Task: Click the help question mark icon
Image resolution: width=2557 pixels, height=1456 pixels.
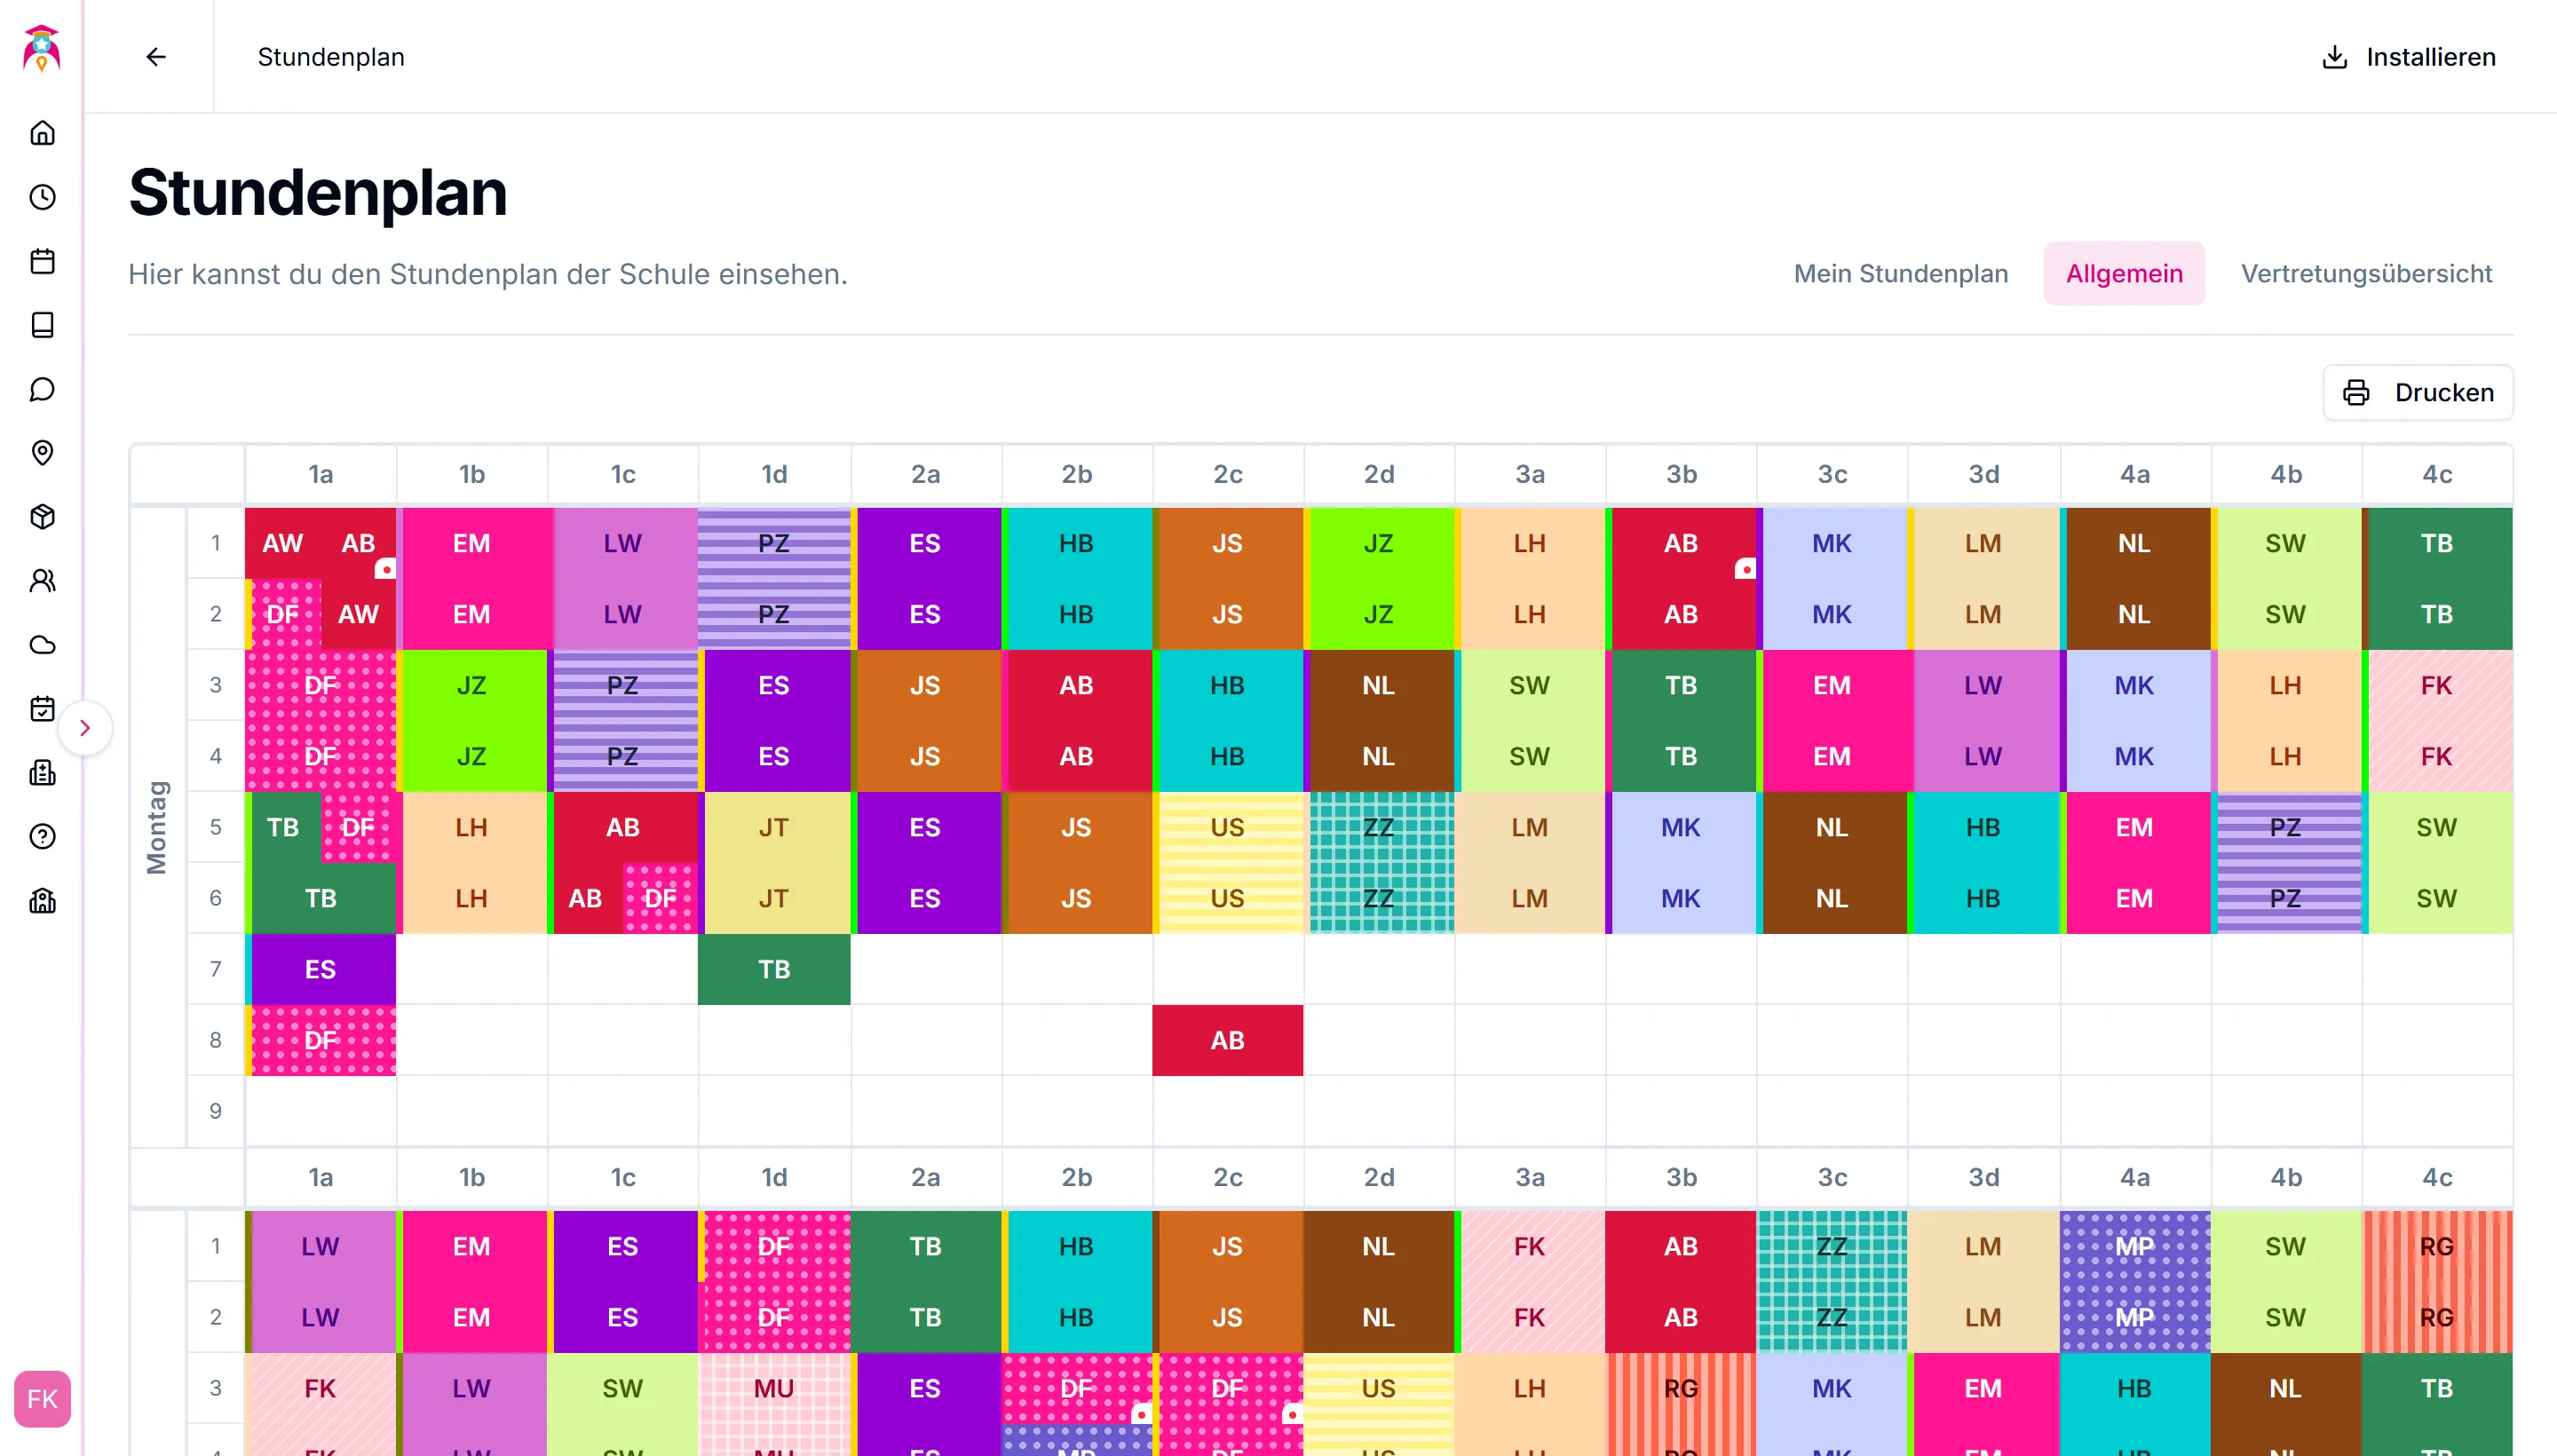Action: coord(42,837)
